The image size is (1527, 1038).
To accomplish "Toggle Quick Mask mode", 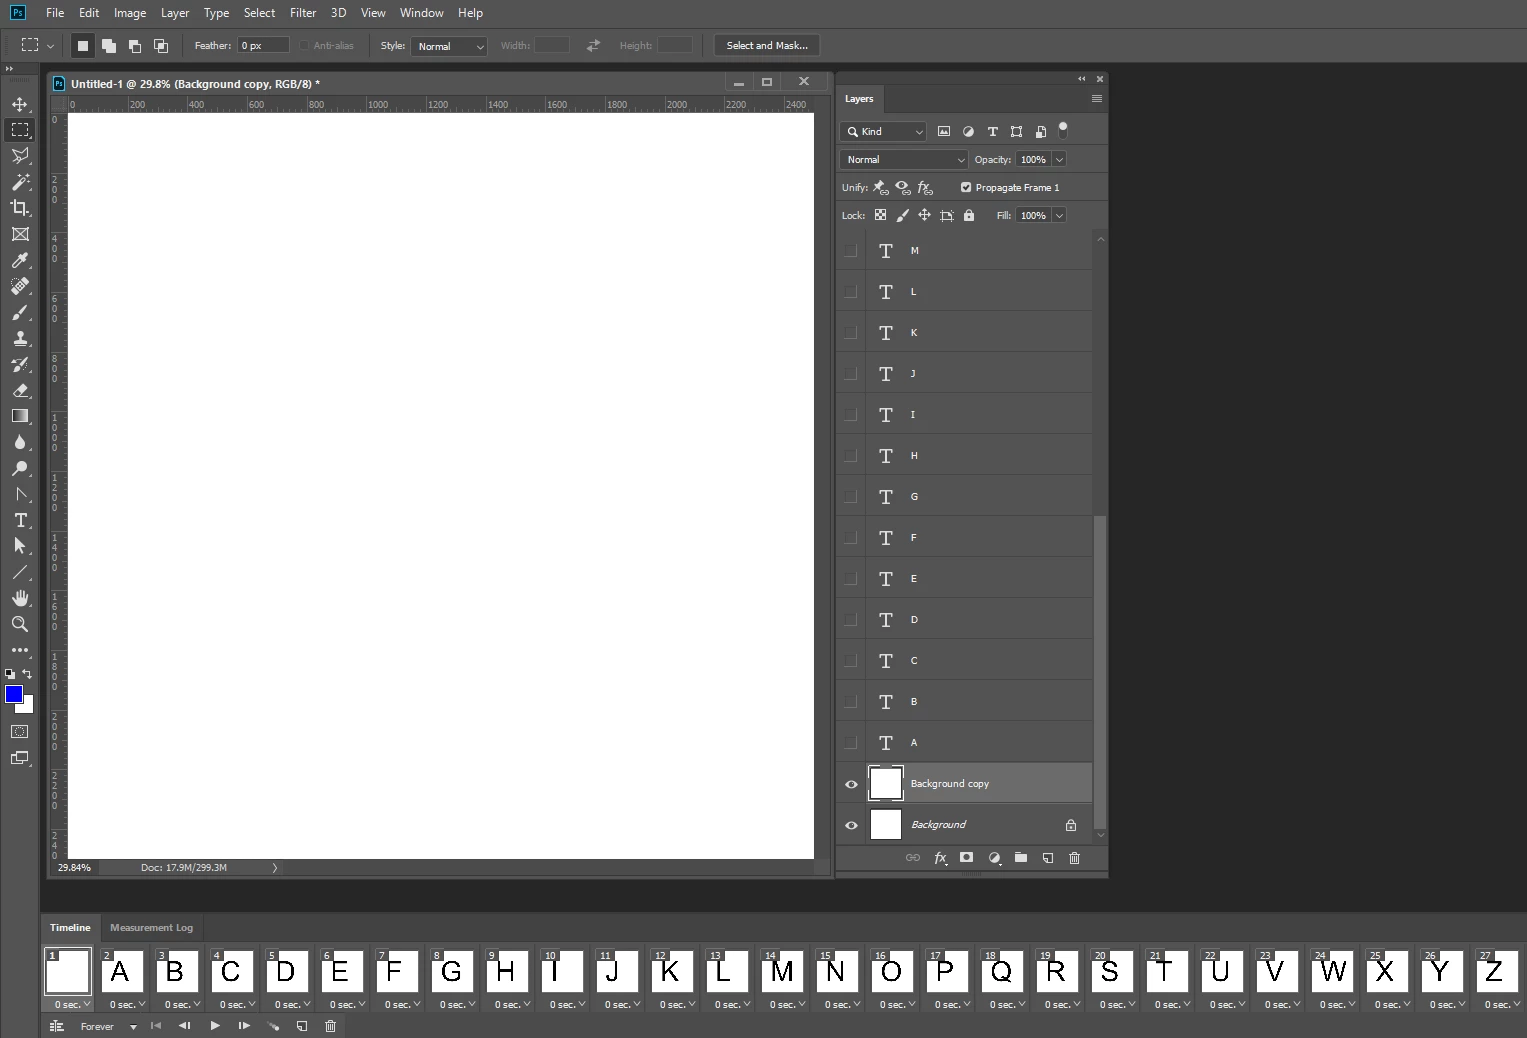I will [x=20, y=732].
